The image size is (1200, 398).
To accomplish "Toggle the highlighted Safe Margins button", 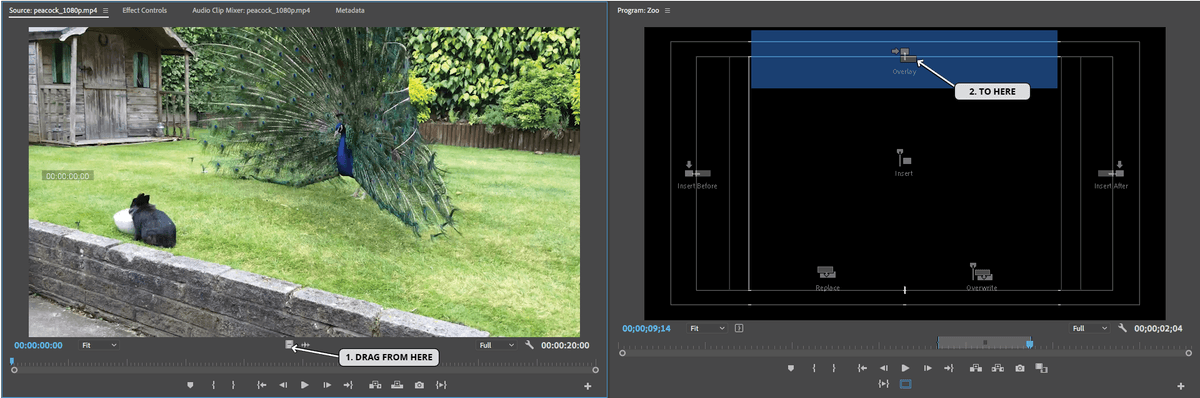I will [x=906, y=383].
